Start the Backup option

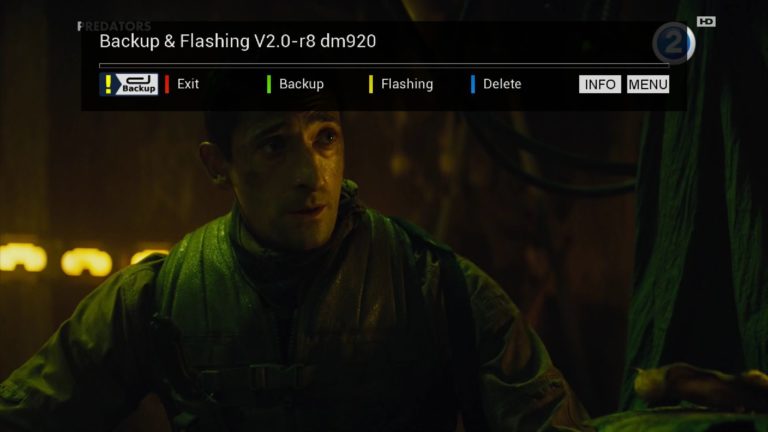[x=301, y=84]
